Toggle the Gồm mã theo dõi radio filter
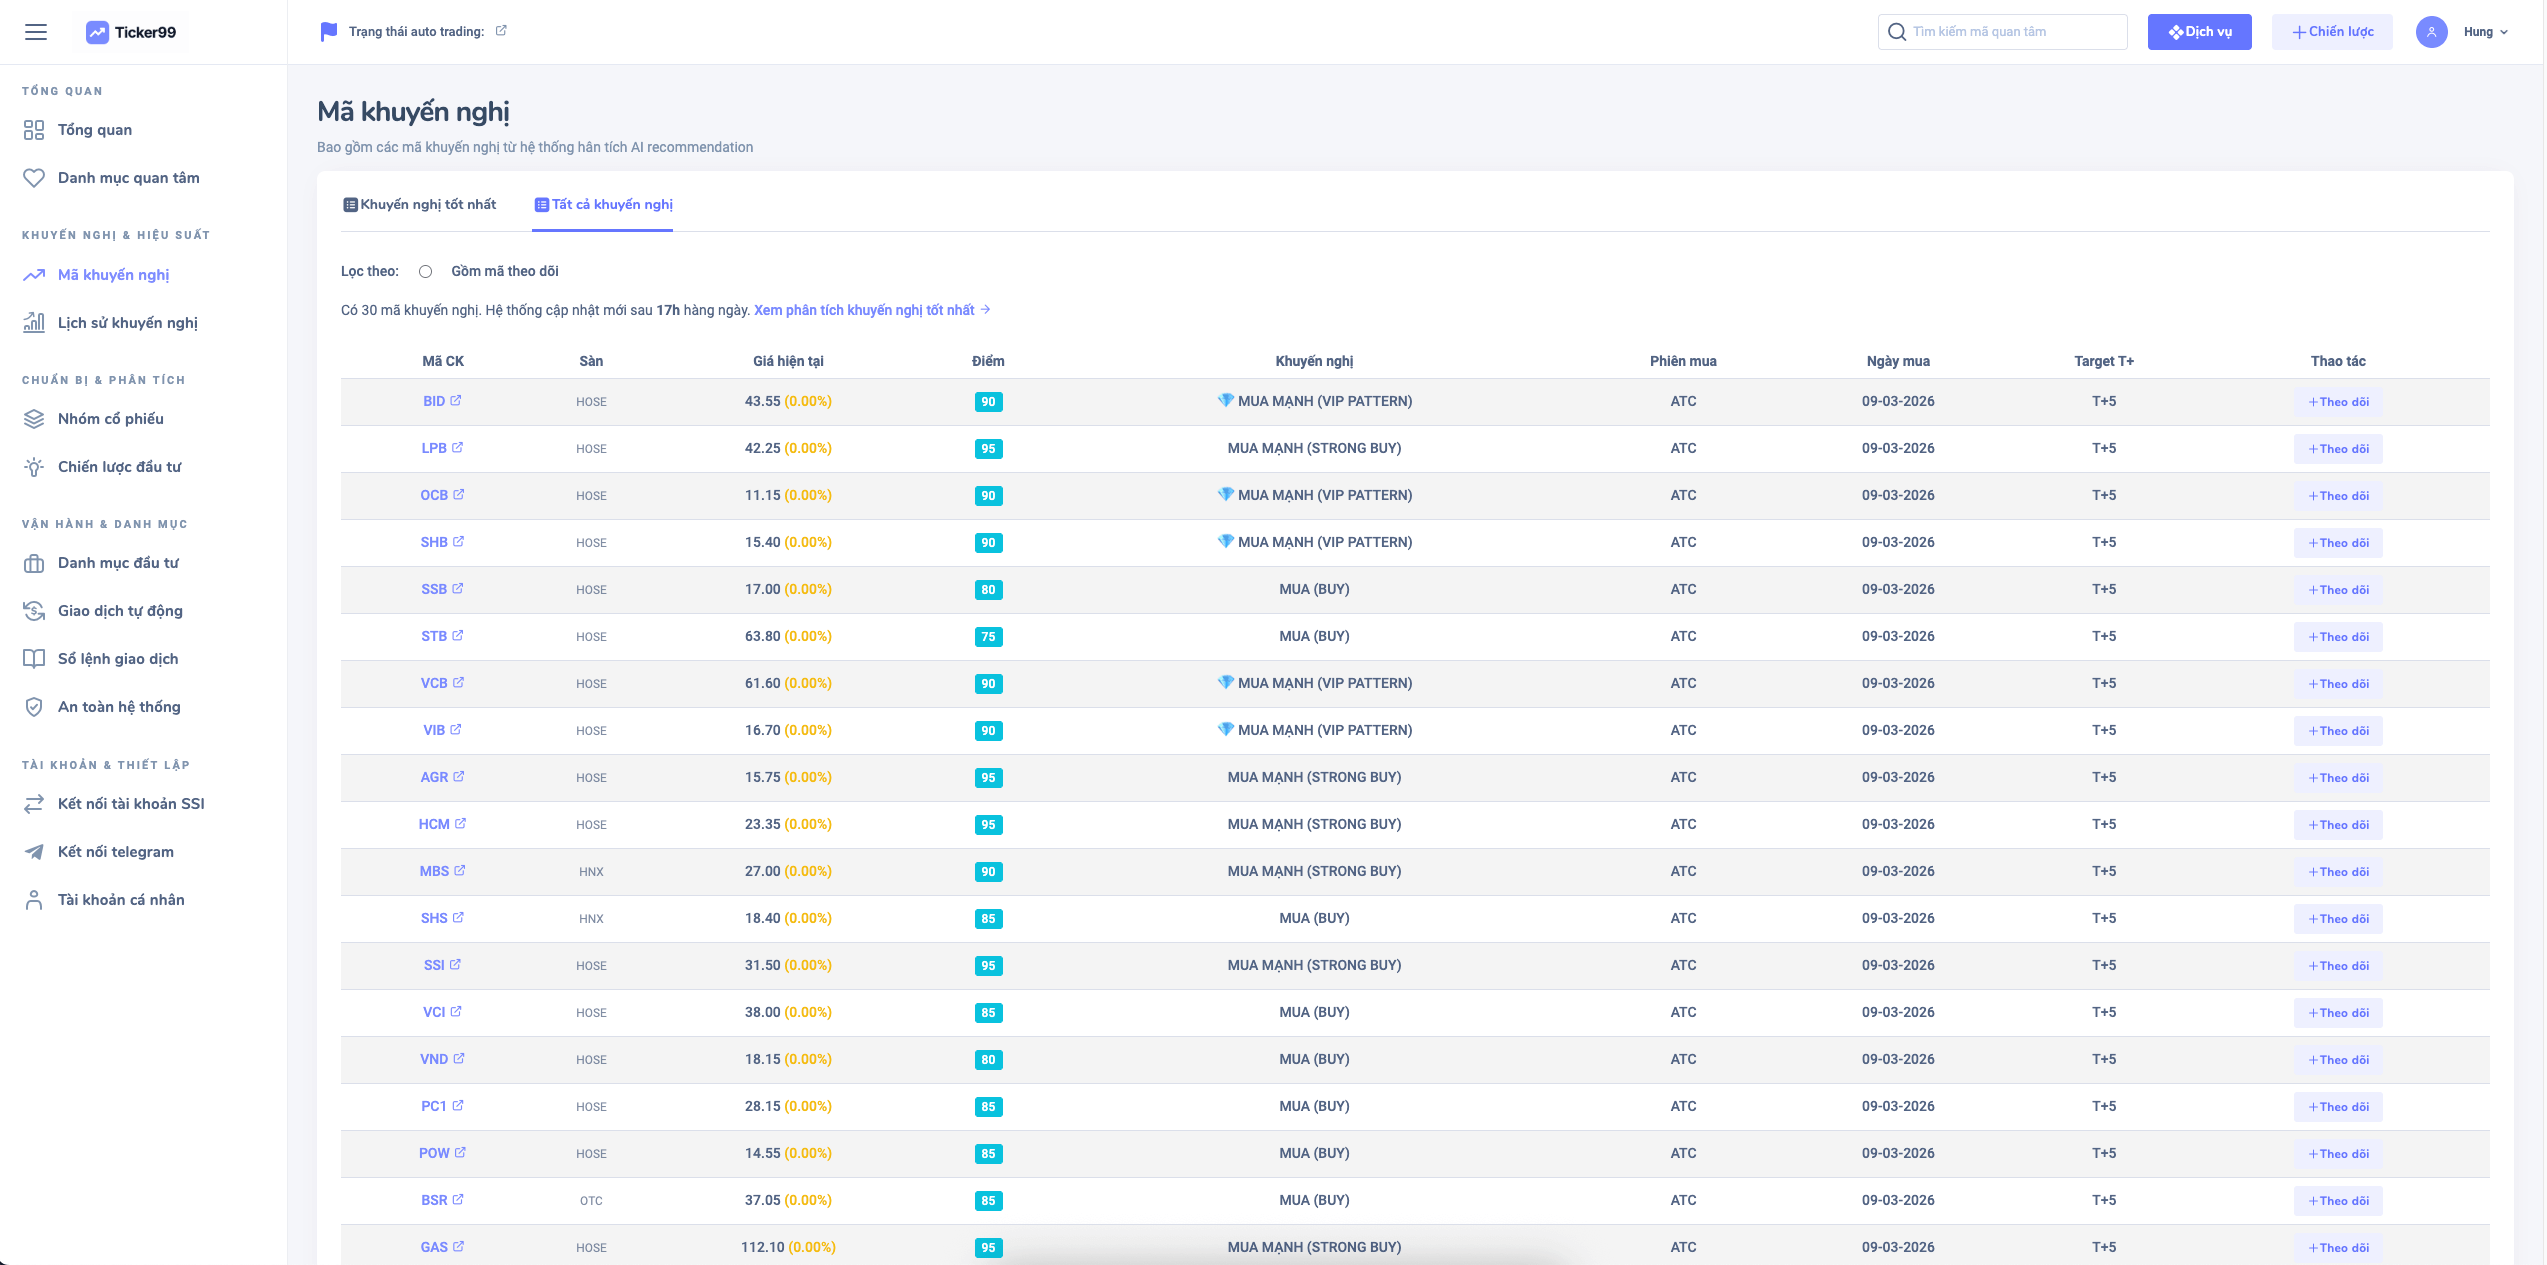The width and height of the screenshot is (2547, 1265). point(426,272)
